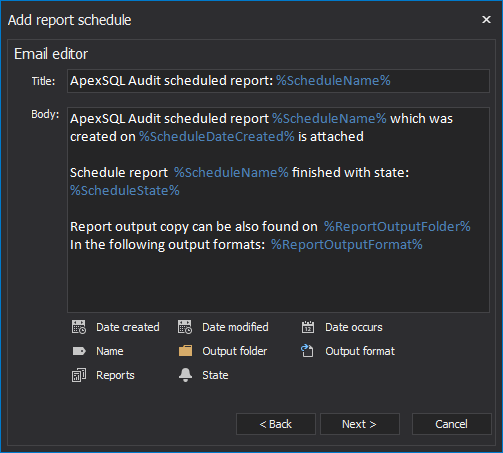Insert the Date created tag label
This screenshot has width=503, height=453.
(128, 327)
